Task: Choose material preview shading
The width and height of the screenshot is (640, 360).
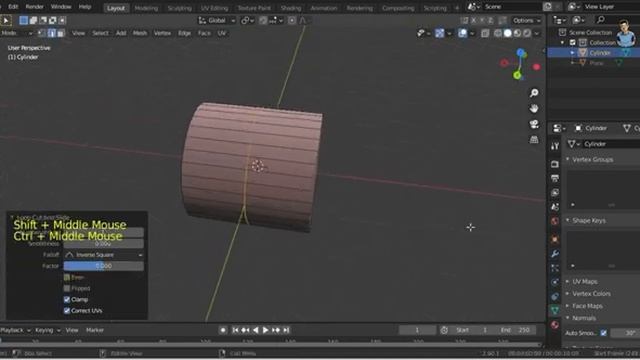Action: tap(517, 33)
